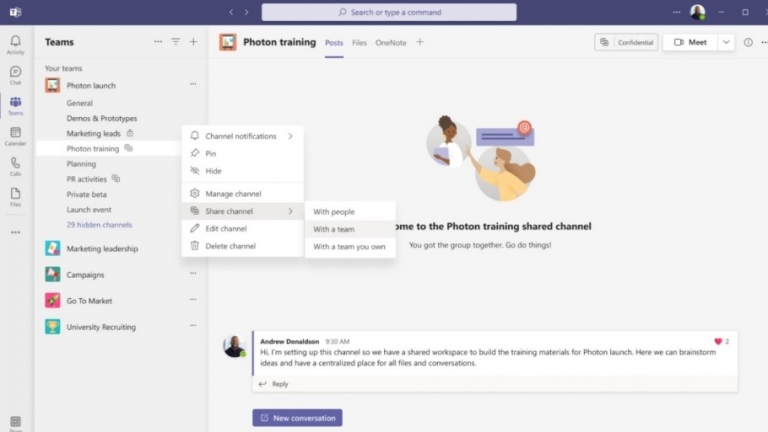The image size is (768, 432).
Task: Select Edit channel
Action: point(242,228)
